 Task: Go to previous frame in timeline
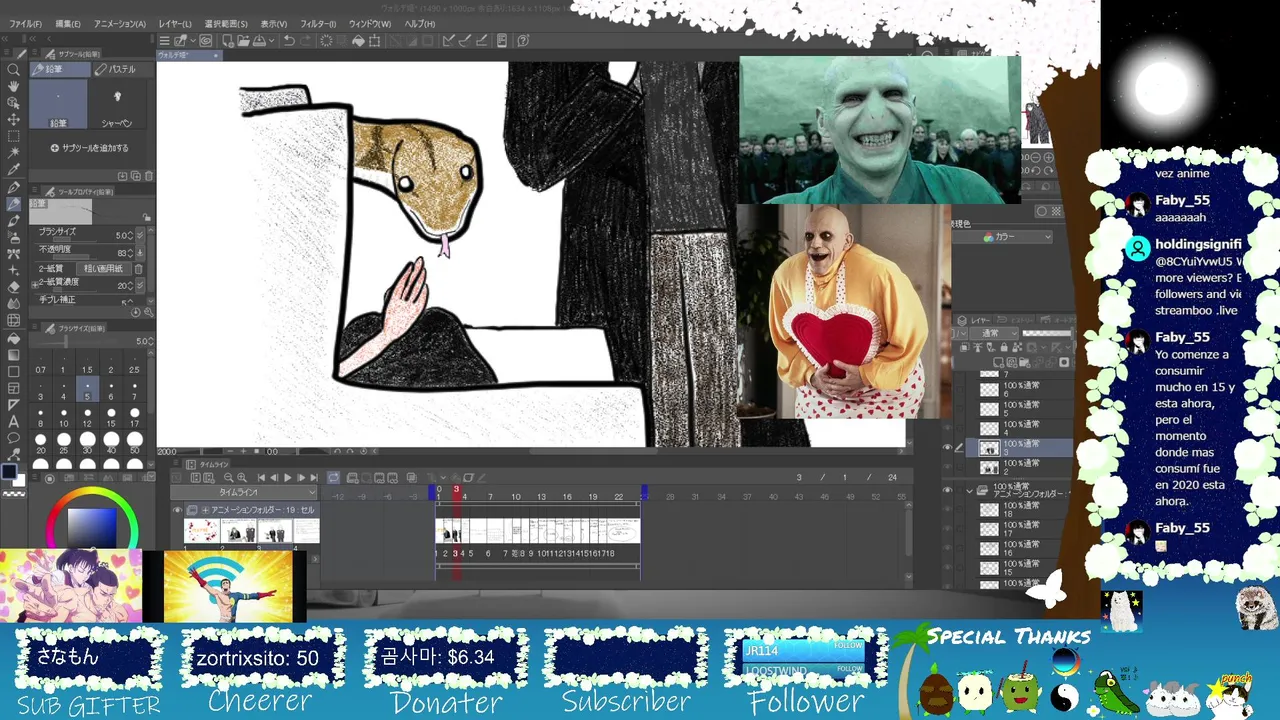coord(275,478)
